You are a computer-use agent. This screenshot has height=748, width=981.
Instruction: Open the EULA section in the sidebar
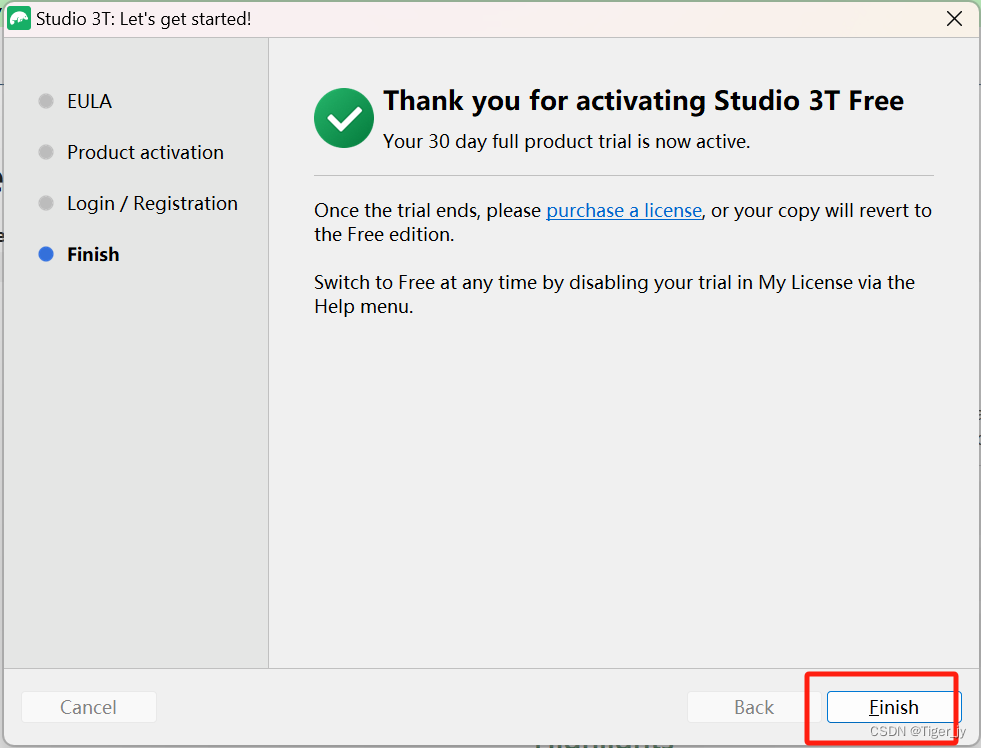[x=89, y=101]
